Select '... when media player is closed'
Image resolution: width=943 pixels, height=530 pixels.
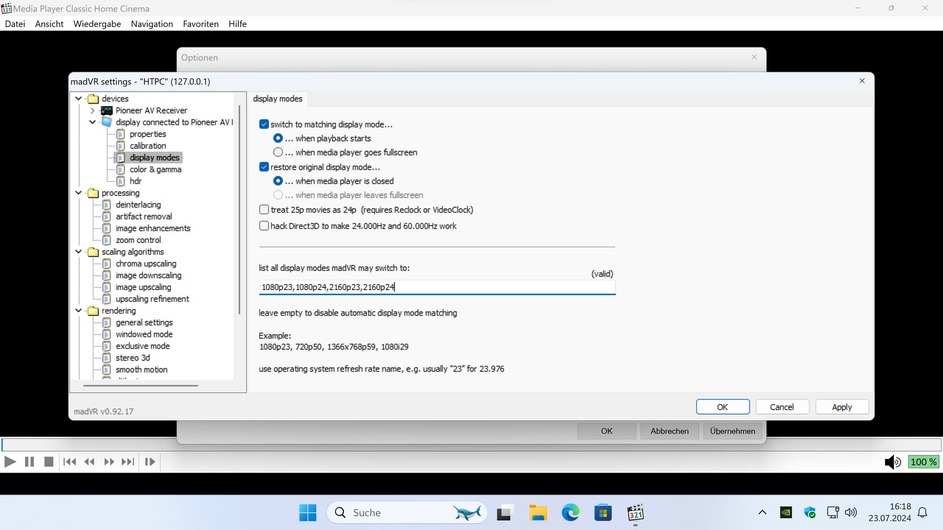[x=278, y=181]
